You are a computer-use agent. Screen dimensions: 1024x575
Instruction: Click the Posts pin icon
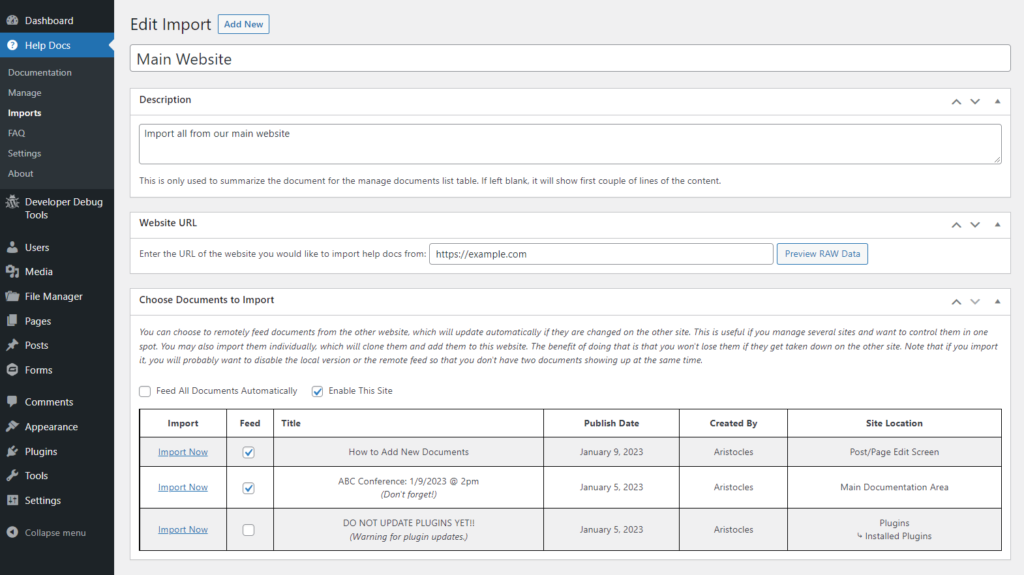point(12,345)
